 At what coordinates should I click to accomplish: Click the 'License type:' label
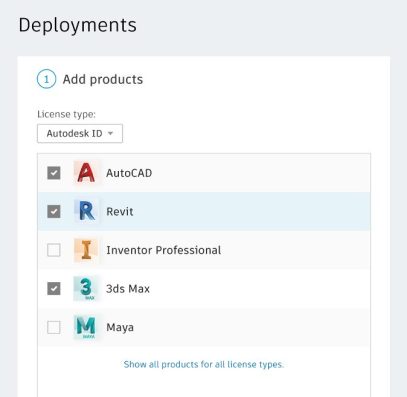66,114
